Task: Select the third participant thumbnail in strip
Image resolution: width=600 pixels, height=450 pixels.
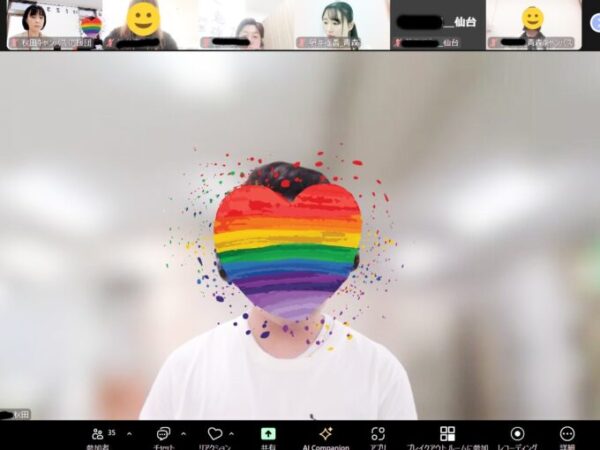Action: [245, 24]
